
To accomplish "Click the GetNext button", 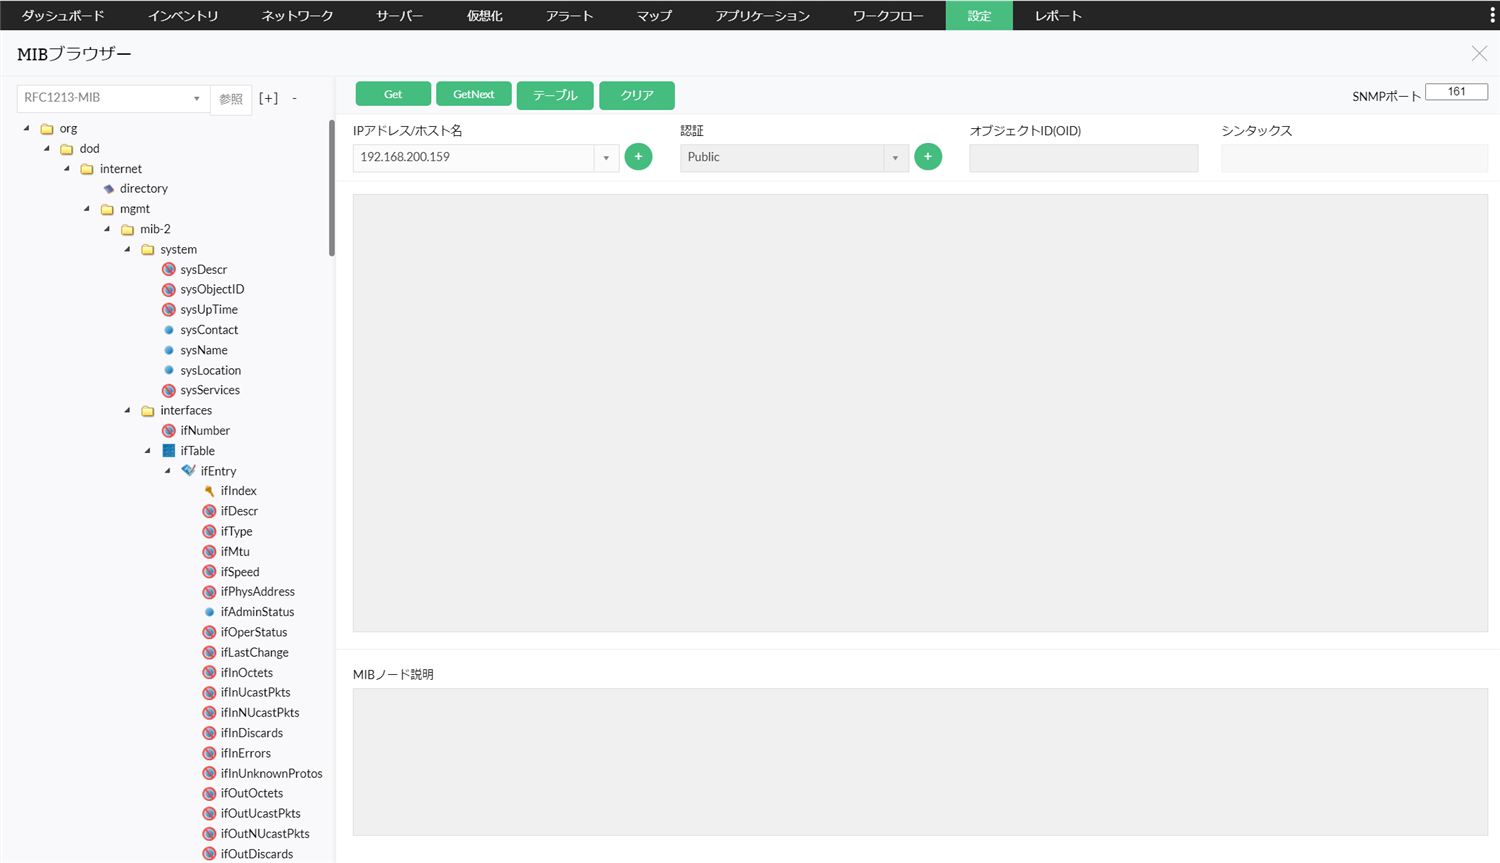I will pos(474,94).
